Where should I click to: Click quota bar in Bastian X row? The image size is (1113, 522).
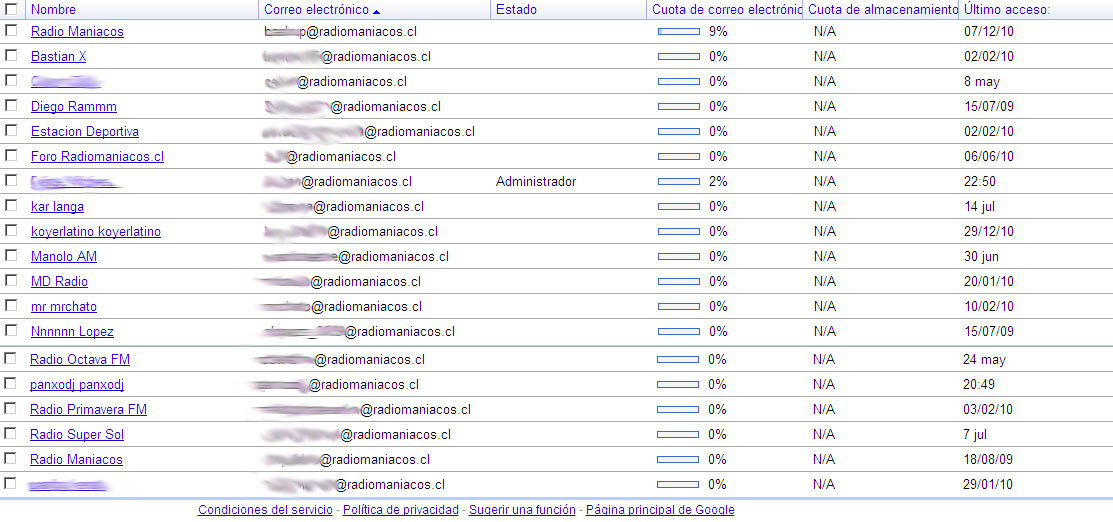(x=679, y=57)
